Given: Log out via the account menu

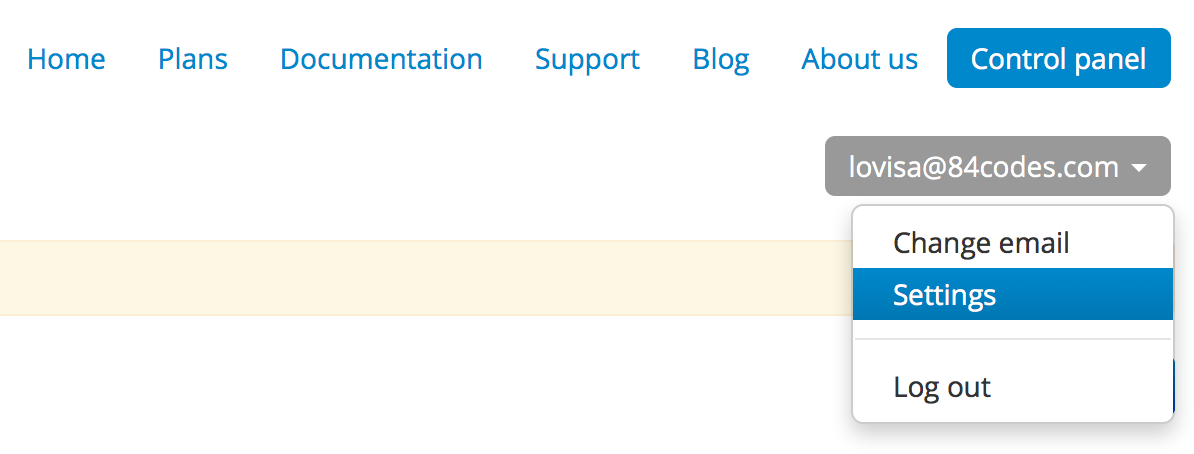Looking at the screenshot, I should pyautogui.click(x=1013, y=387).
